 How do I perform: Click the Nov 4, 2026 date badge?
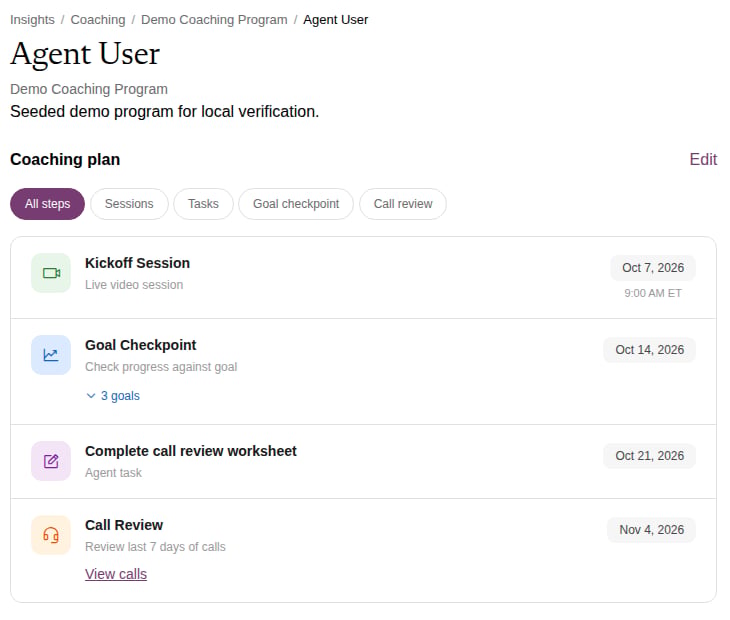[651, 530]
